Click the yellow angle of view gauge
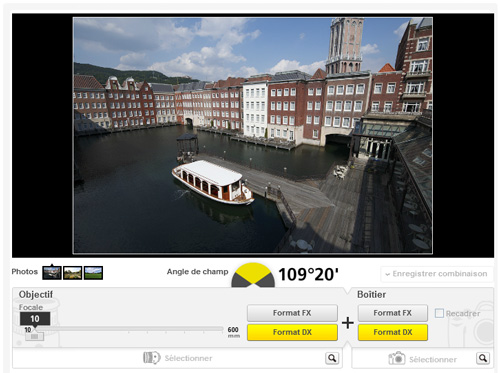 point(253,275)
